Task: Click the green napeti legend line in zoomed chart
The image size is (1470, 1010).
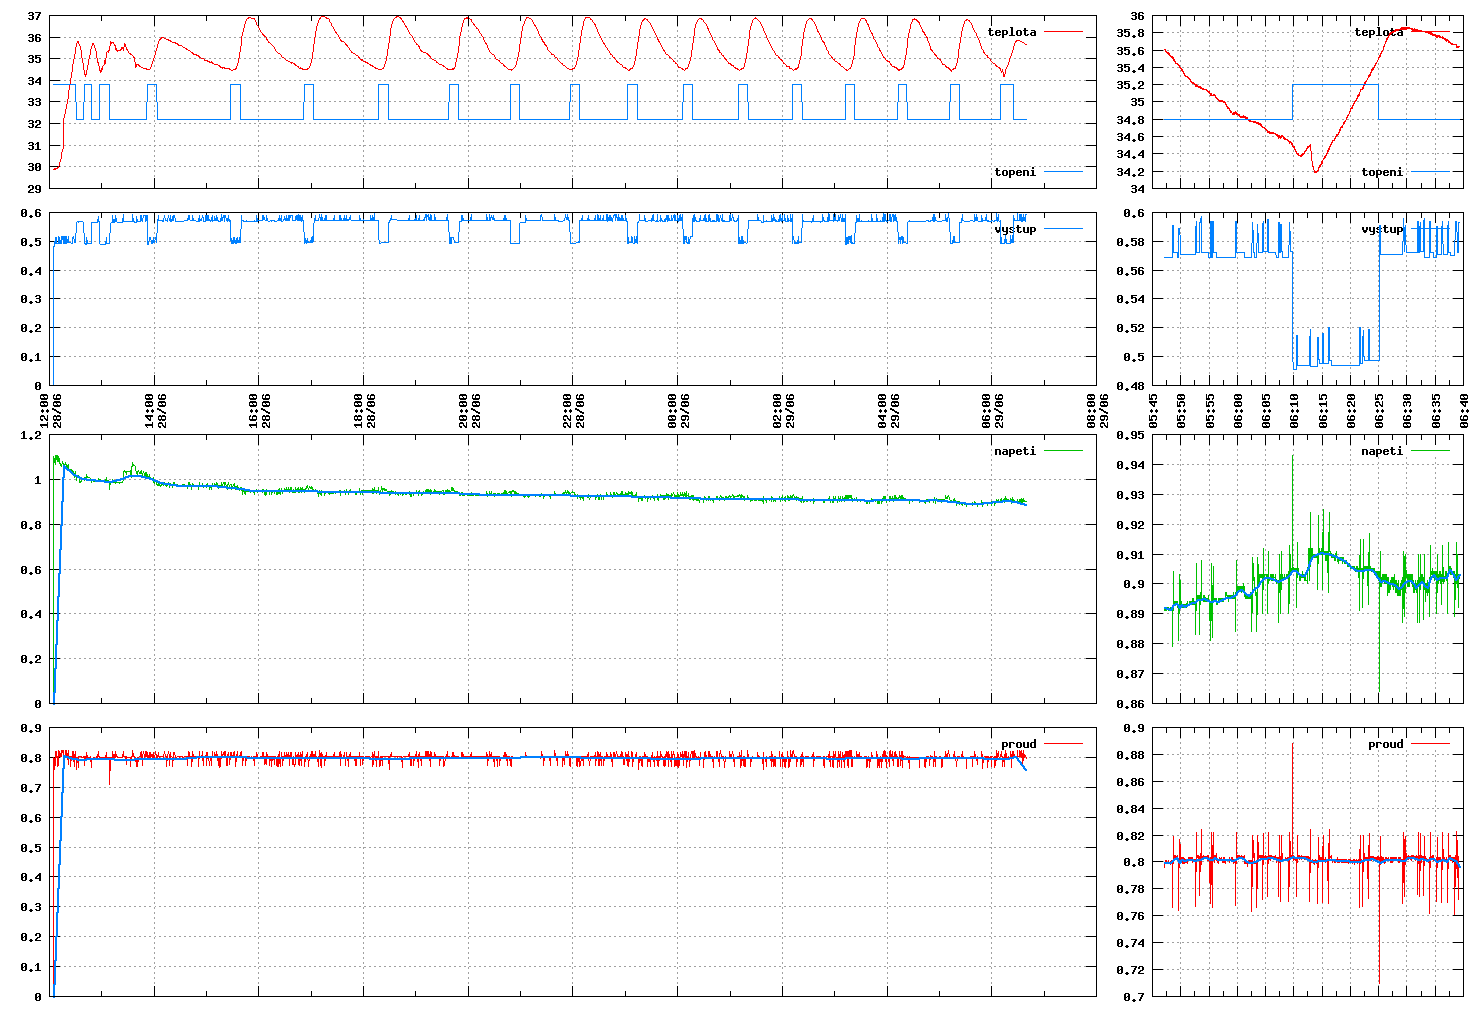Action: [x=1430, y=451]
